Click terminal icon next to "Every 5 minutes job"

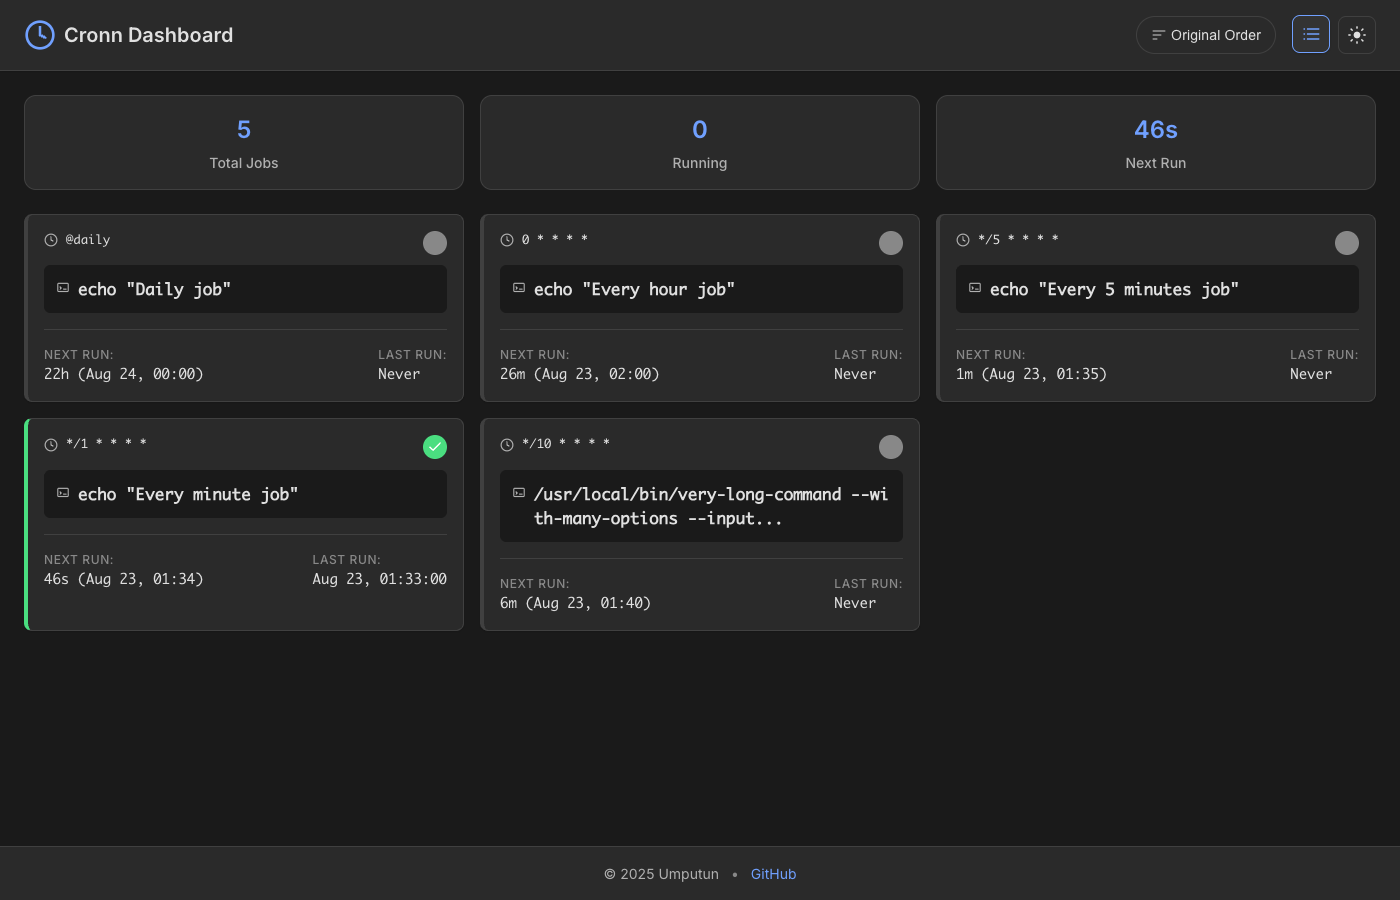point(975,288)
